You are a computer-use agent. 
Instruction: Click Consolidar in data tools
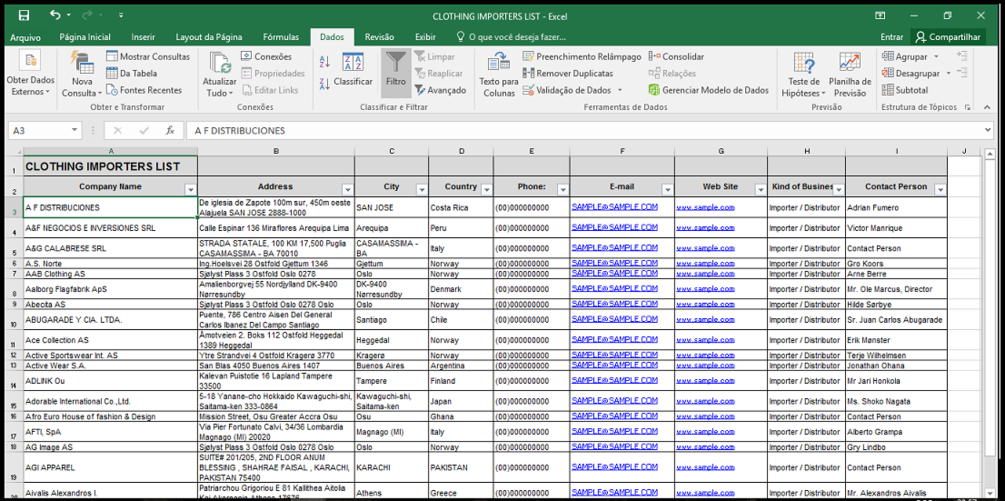pos(676,56)
